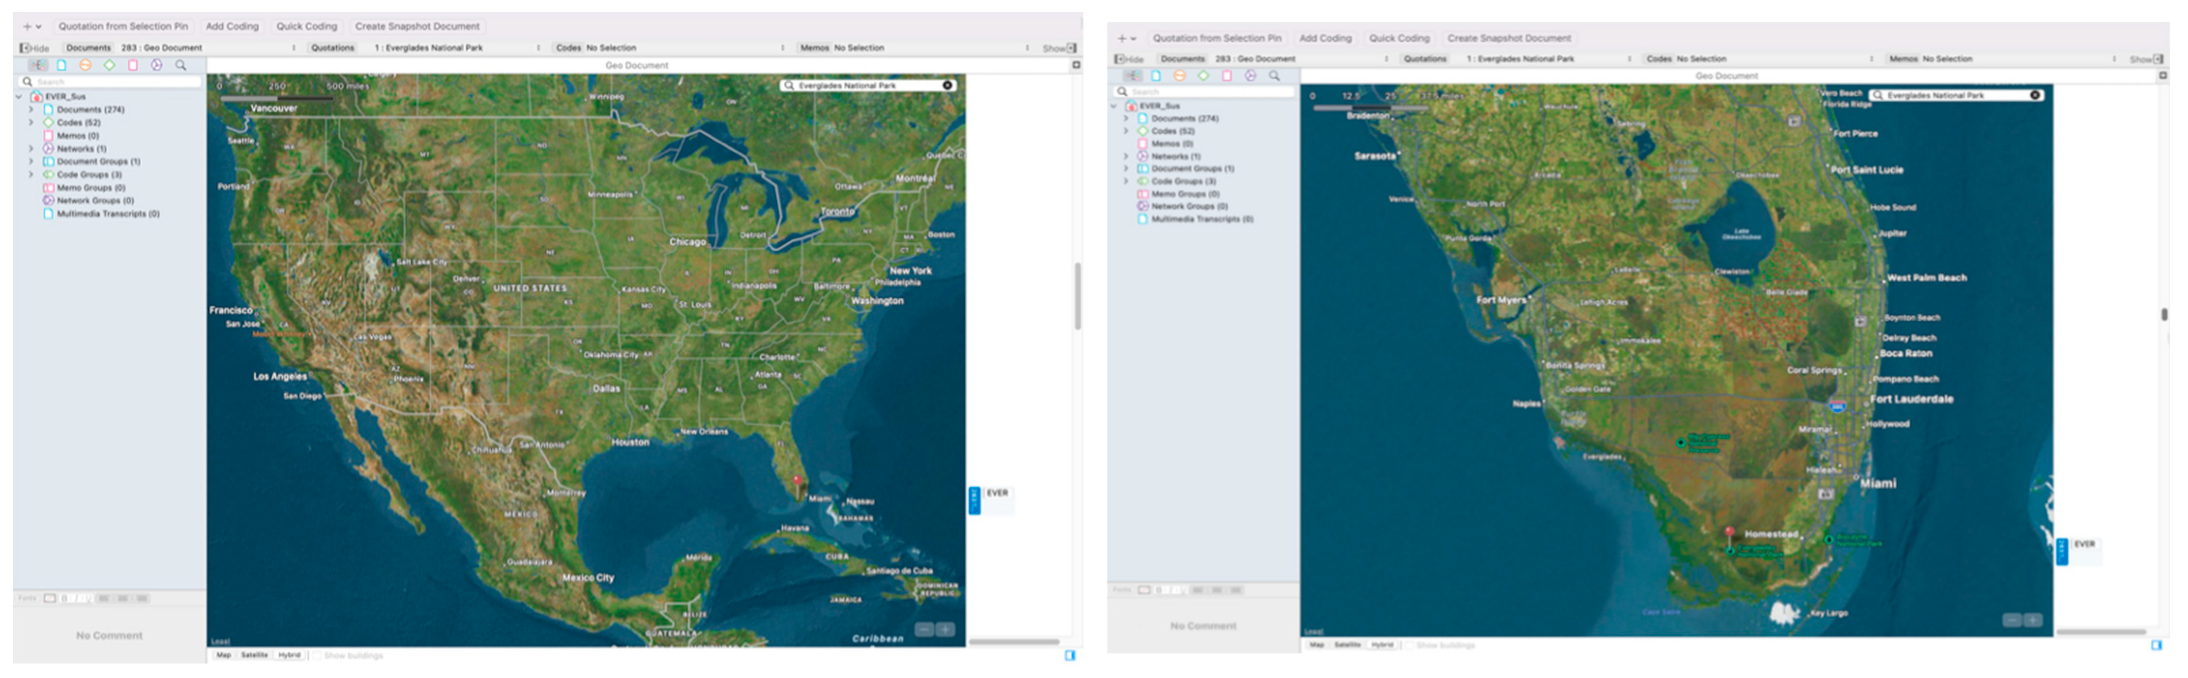Expand Documents (274) tree node in left window
Viewport: 2188px width, 678px height.
pyautogui.click(x=31, y=110)
